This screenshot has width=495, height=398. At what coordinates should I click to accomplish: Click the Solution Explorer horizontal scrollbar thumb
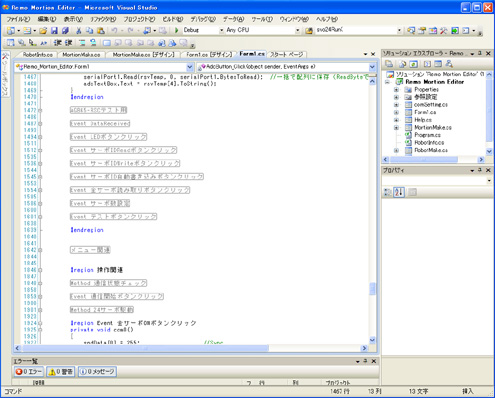click(423, 160)
